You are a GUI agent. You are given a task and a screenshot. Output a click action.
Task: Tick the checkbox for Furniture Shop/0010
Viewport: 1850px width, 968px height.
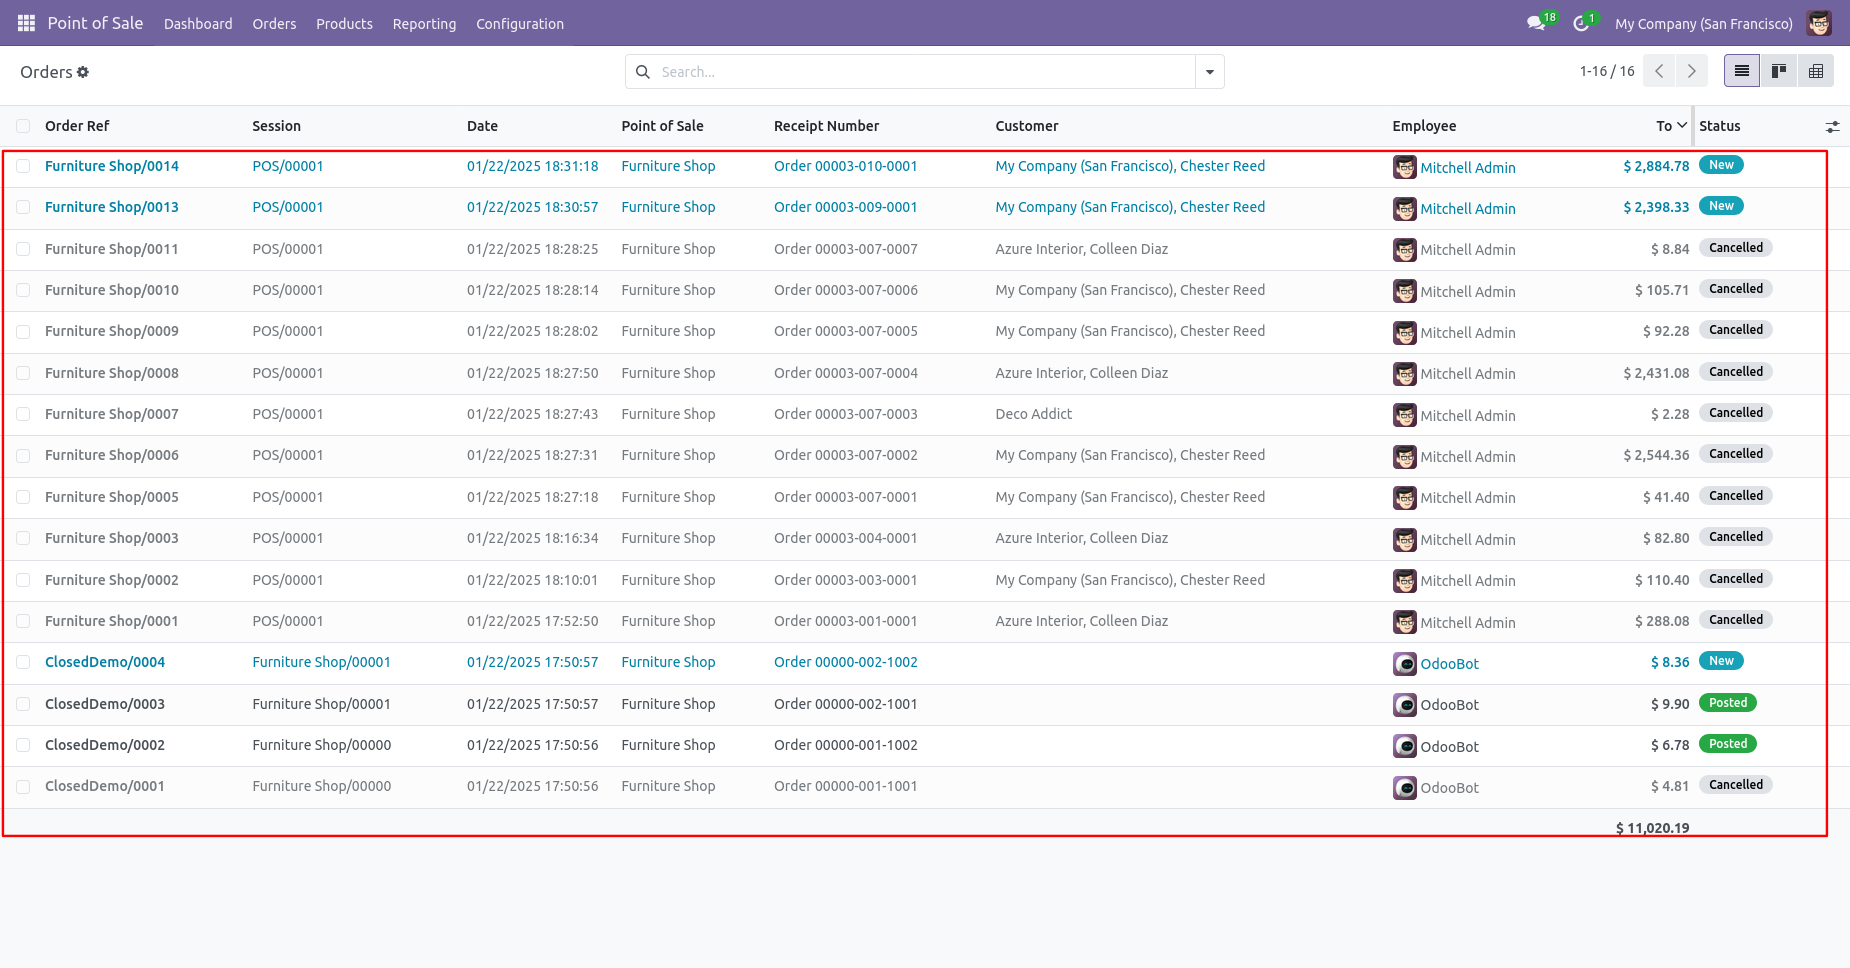(23, 290)
